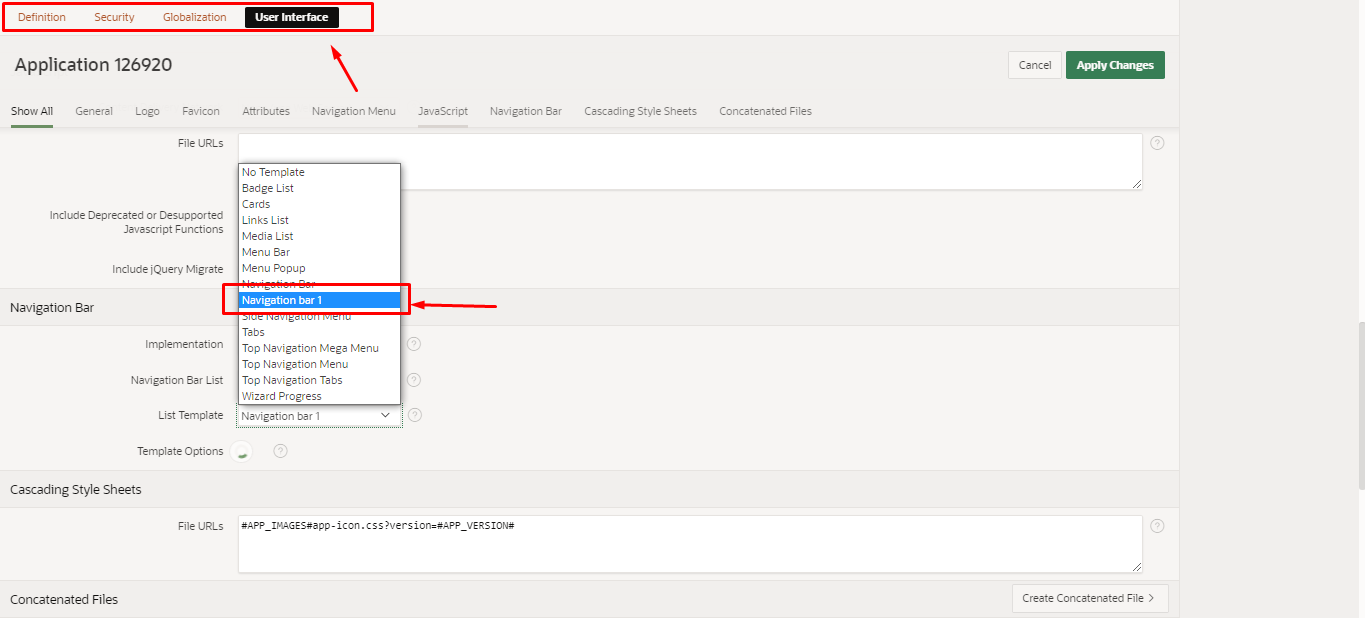Open help icon beside List Template dropdown
1365x618 pixels.
click(x=415, y=415)
